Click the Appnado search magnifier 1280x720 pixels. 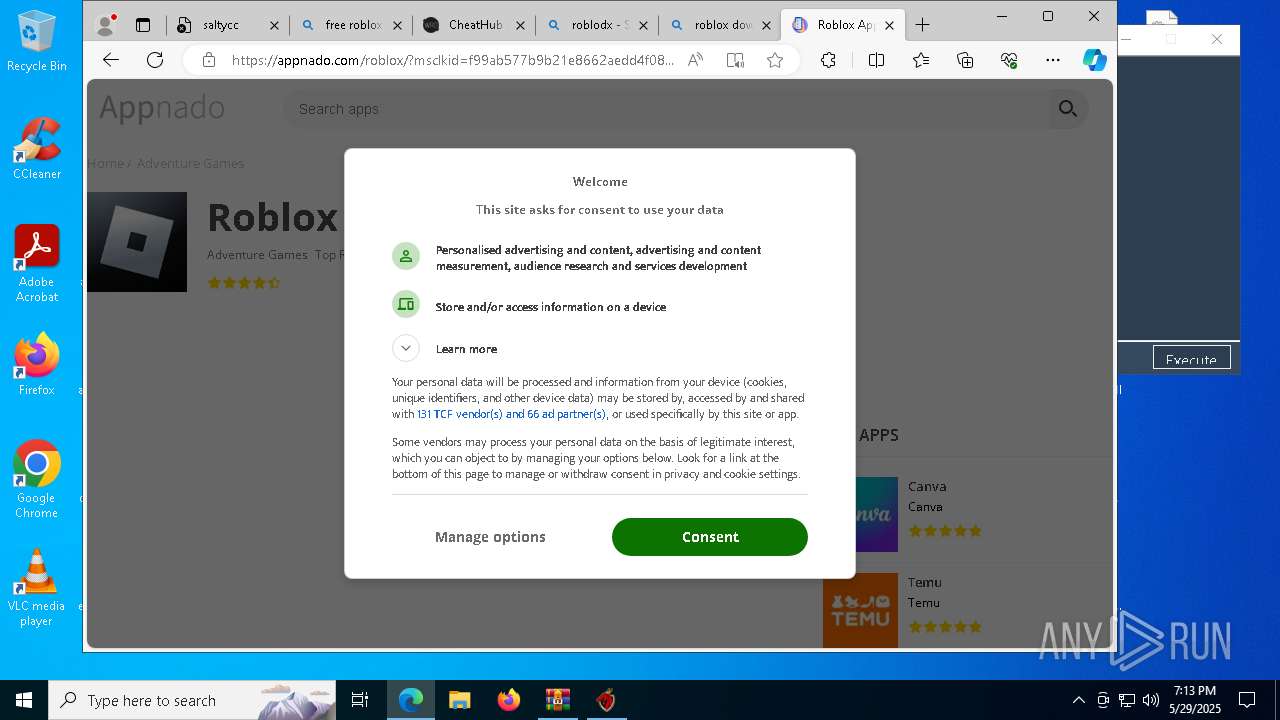[x=1068, y=109]
